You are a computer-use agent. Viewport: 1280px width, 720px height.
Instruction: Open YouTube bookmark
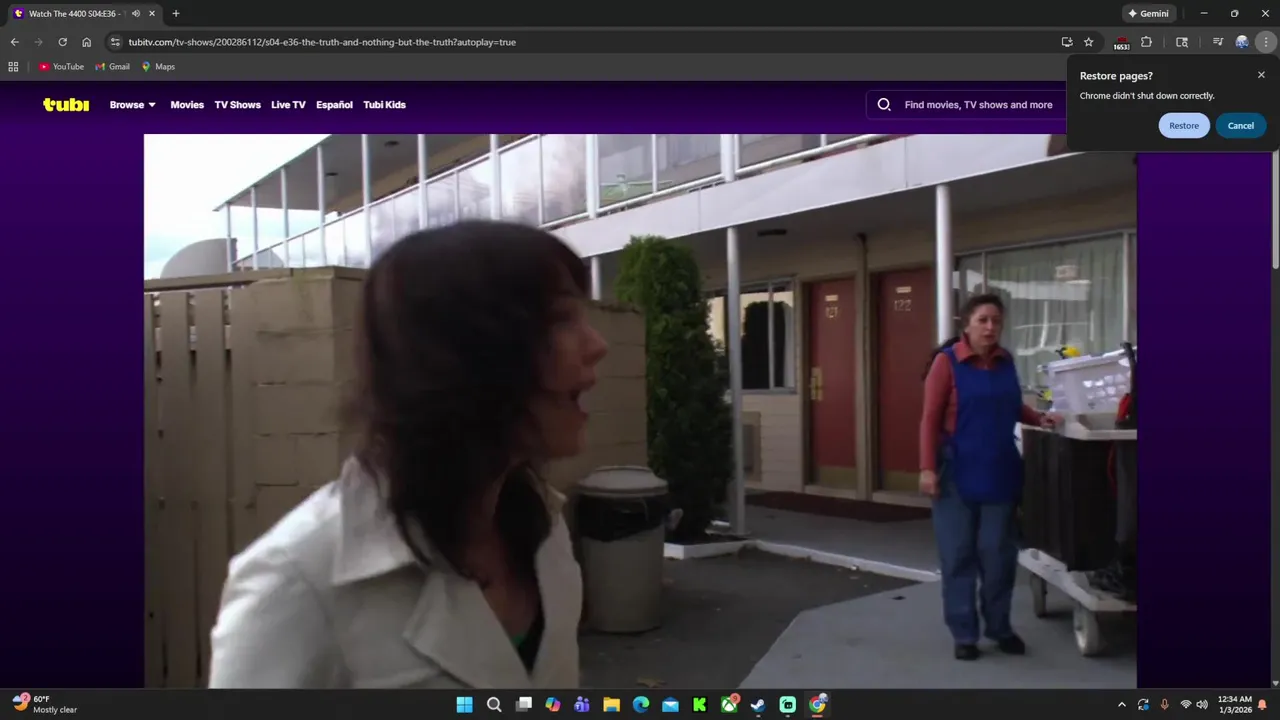tap(61, 67)
